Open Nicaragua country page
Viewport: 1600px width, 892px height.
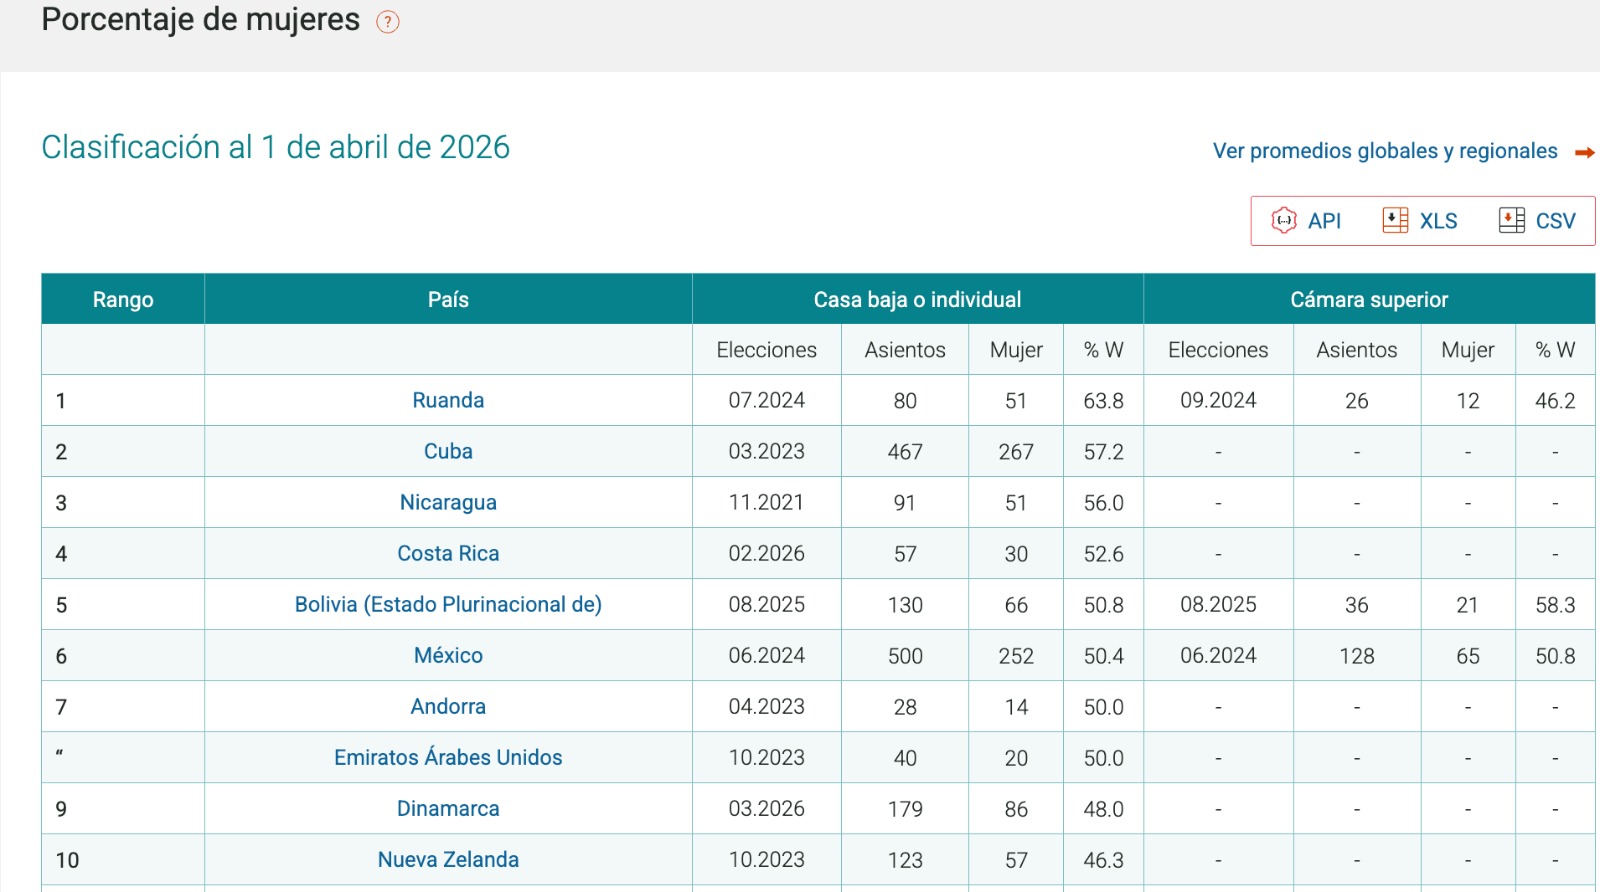coord(448,502)
